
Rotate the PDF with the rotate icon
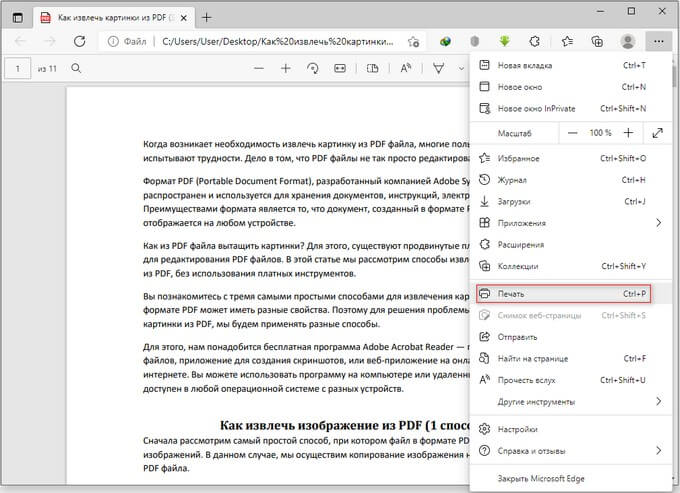312,69
